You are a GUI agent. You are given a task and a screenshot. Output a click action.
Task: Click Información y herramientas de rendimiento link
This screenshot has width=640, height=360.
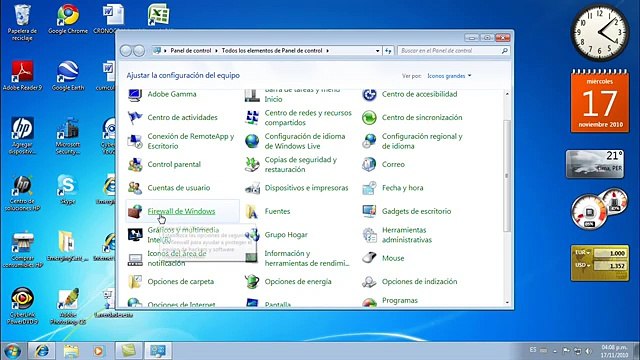pyautogui.click(x=307, y=258)
